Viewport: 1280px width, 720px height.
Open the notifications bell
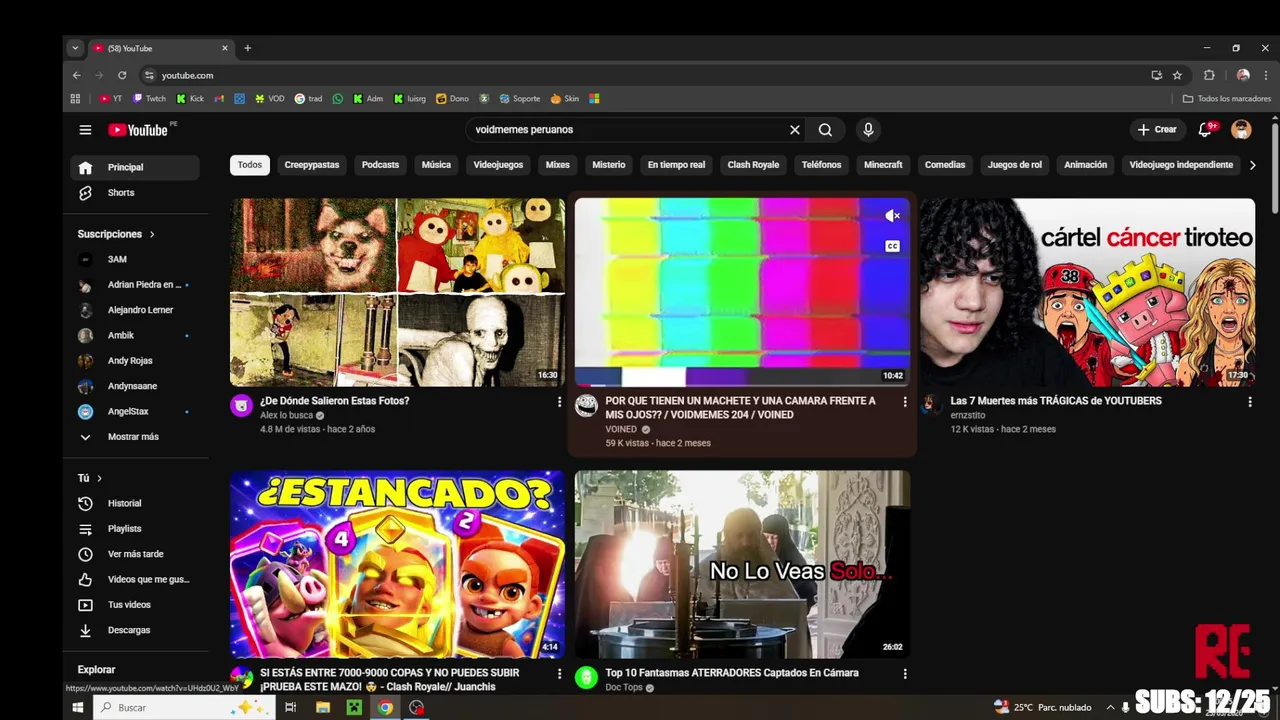1205,130
